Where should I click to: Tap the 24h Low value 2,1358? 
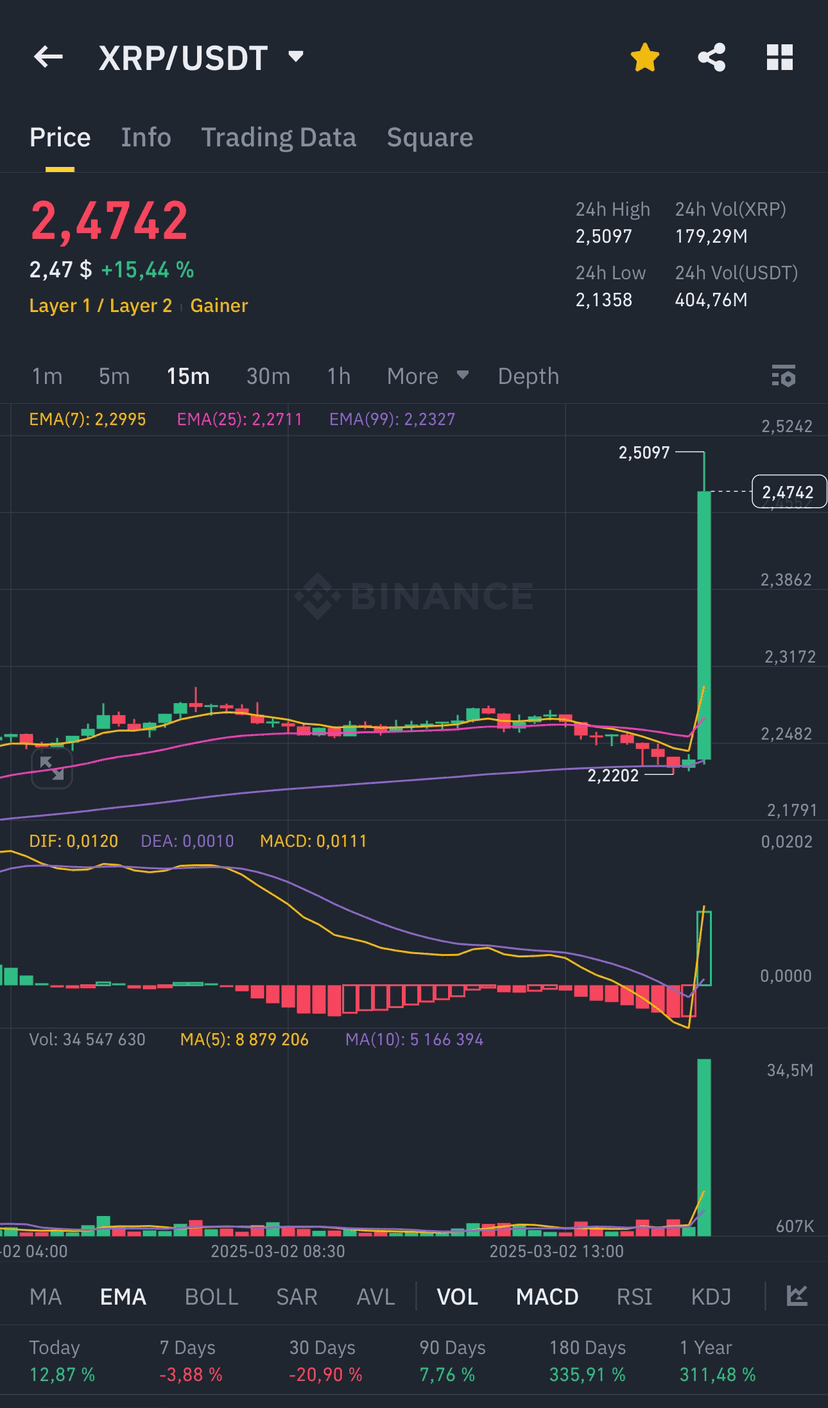click(604, 300)
